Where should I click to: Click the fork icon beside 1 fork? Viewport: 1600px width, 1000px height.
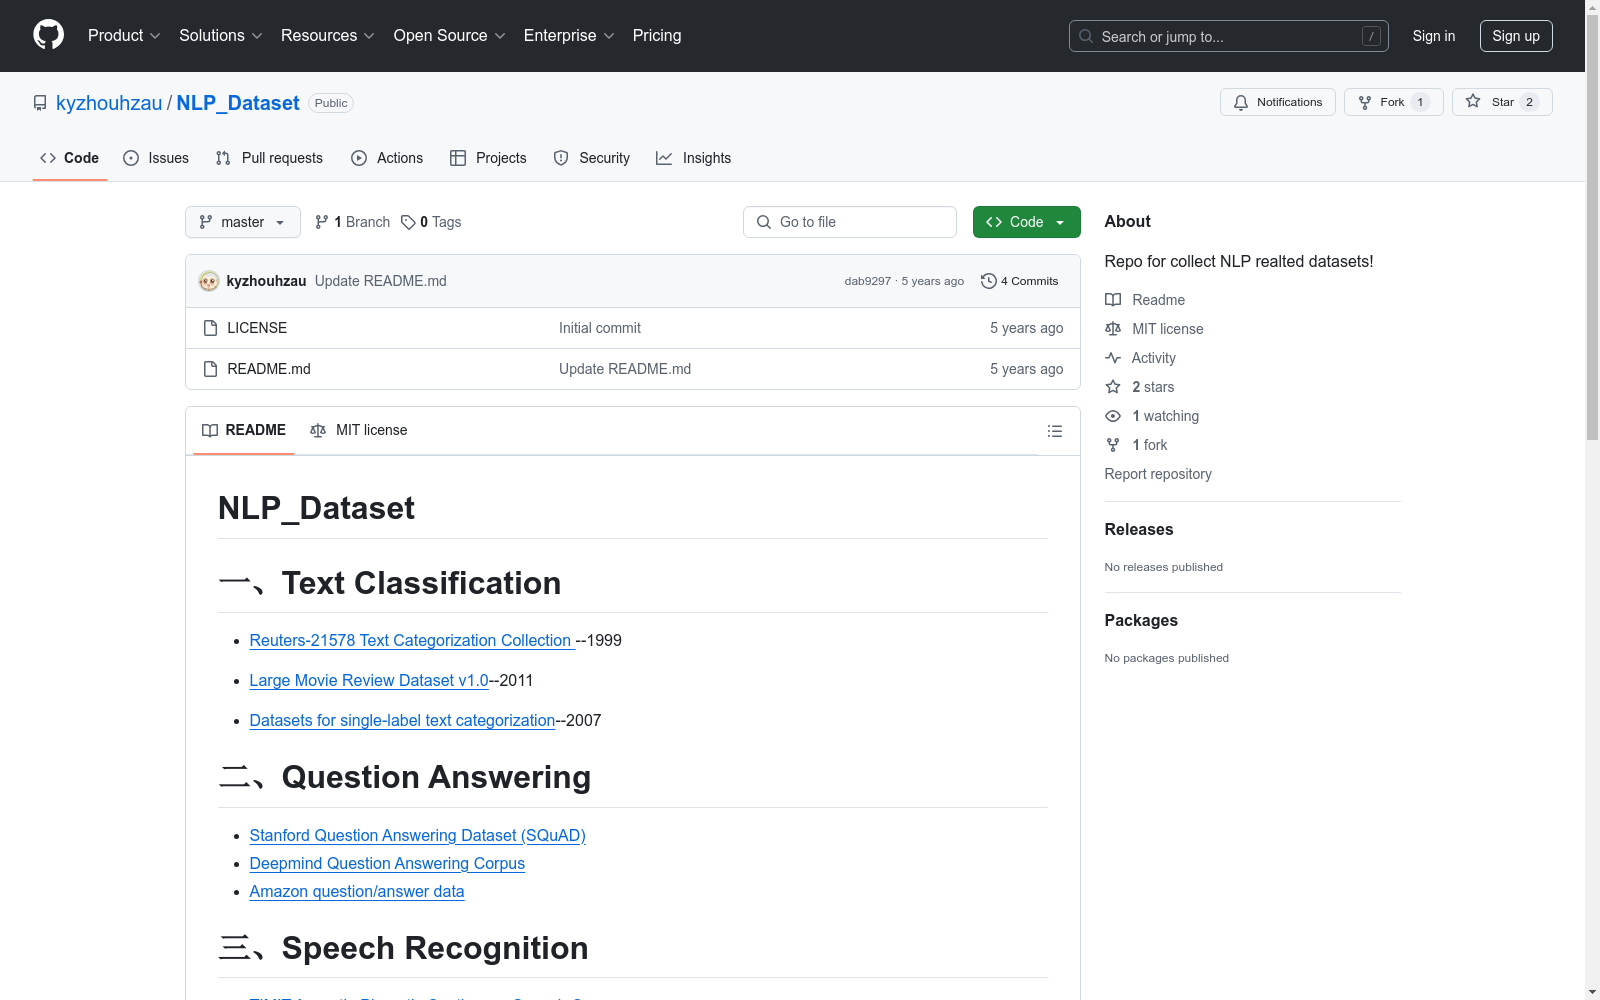tap(1113, 445)
